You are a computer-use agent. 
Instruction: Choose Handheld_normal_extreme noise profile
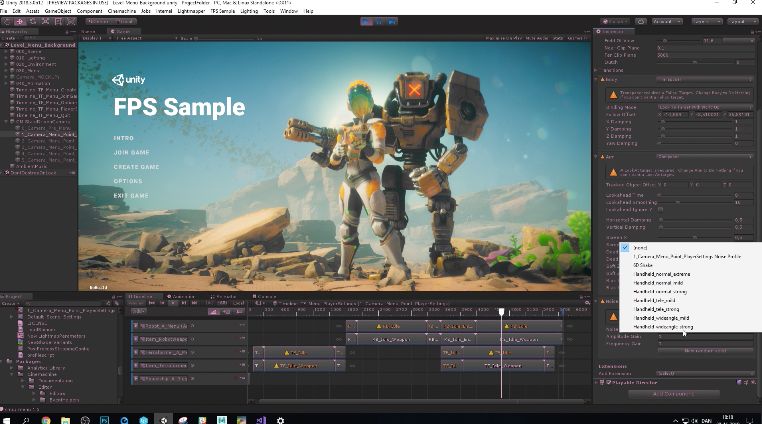[x=661, y=274]
